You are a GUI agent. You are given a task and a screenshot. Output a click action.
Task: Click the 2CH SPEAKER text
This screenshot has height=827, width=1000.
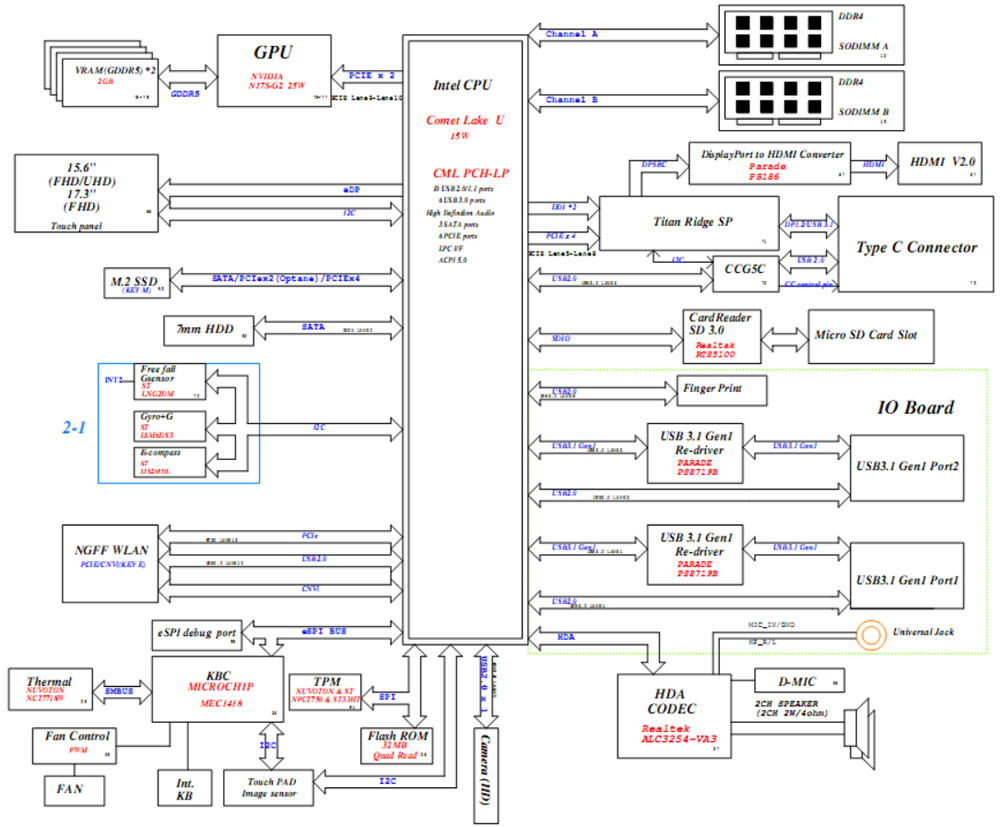[x=786, y=703]
